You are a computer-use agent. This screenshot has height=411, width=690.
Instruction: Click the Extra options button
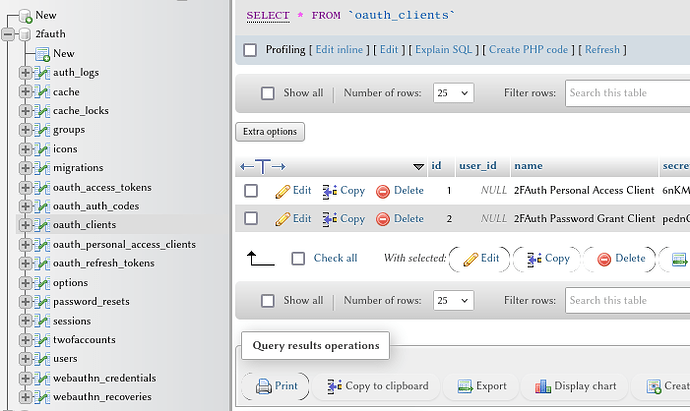(270, 132)
